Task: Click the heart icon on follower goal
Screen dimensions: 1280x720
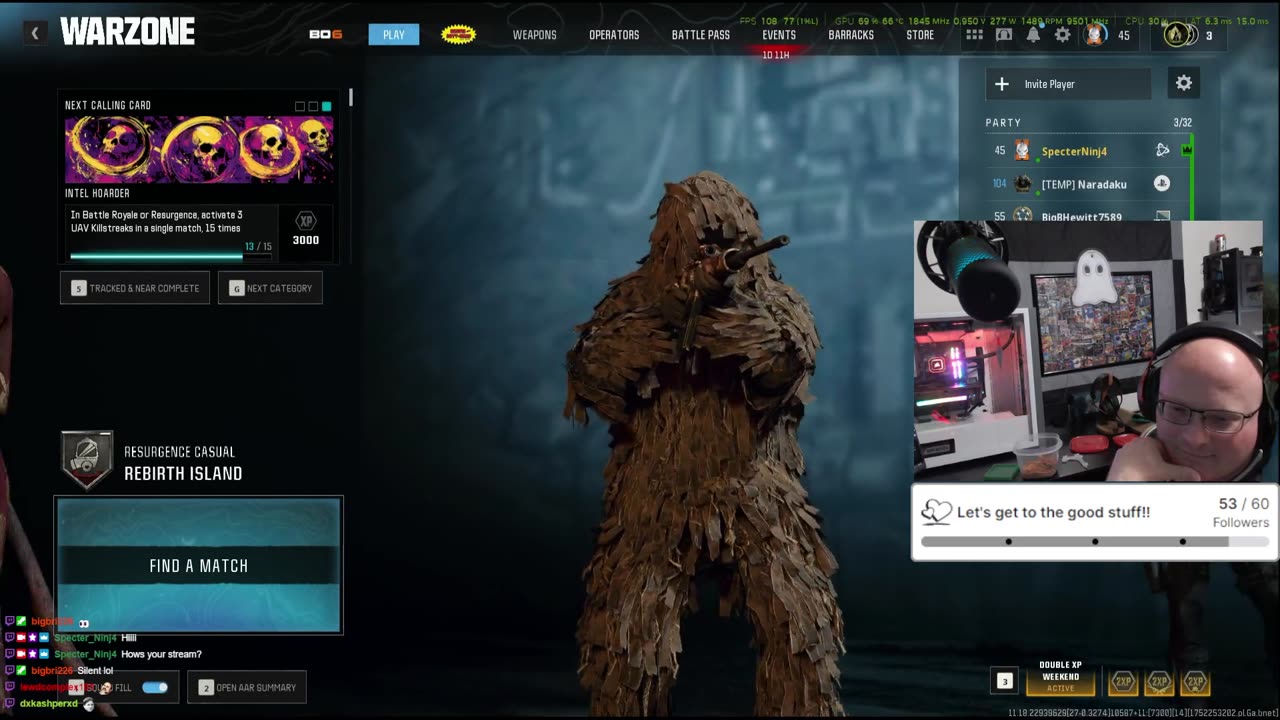Action: tap(936, 512)
